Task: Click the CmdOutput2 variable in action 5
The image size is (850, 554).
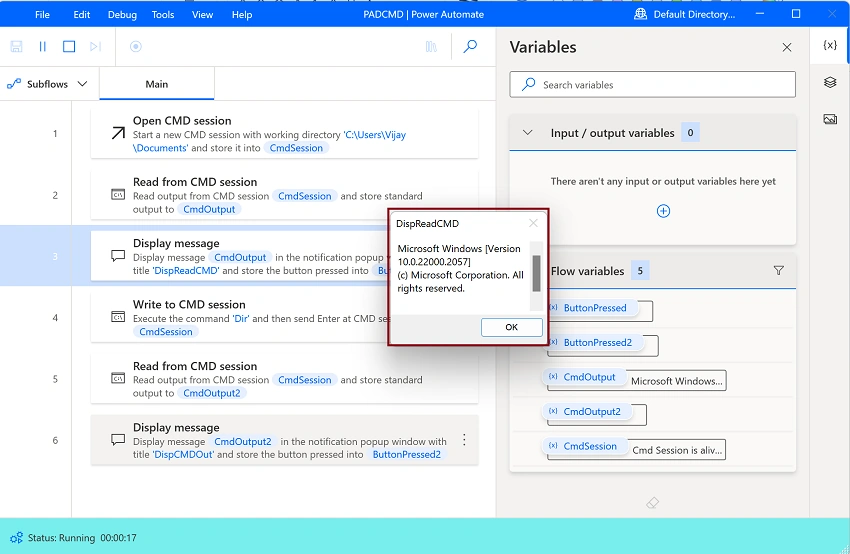Action: click(x=211, y=393)
